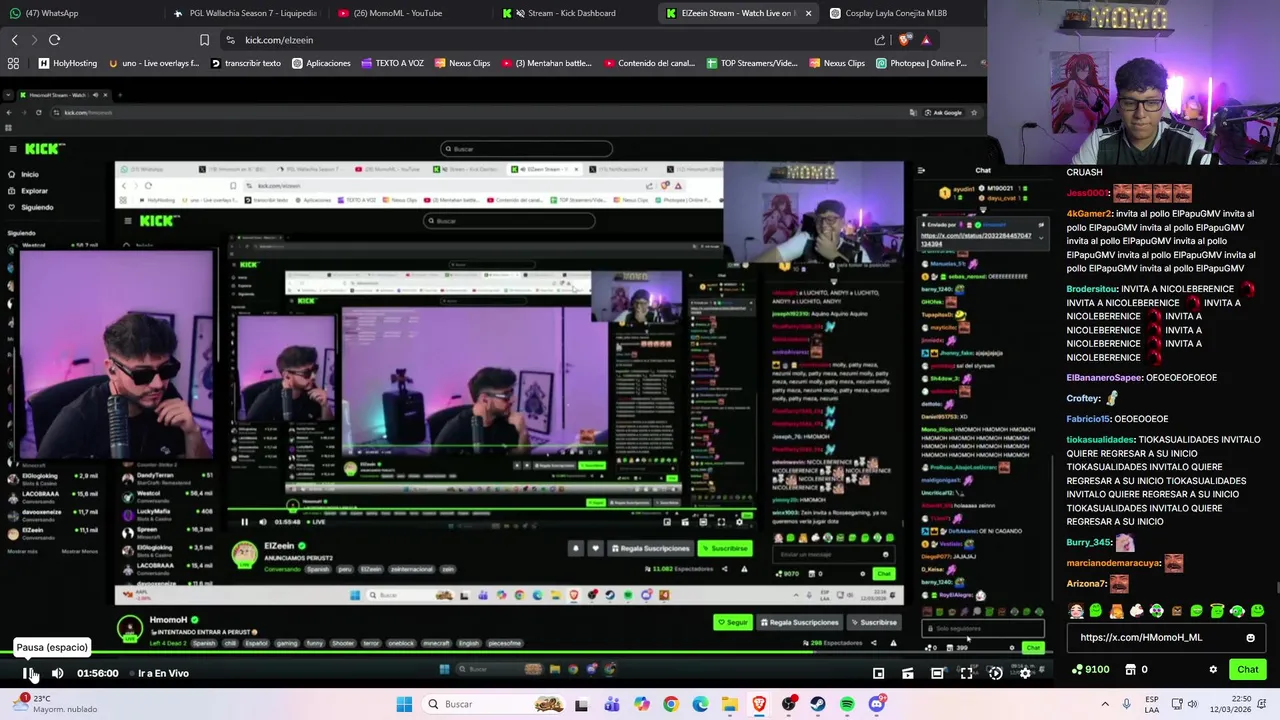Screen dimensions: 1280x720
Task: Open the weather widget showing 23°C
Action: [55, 704]
